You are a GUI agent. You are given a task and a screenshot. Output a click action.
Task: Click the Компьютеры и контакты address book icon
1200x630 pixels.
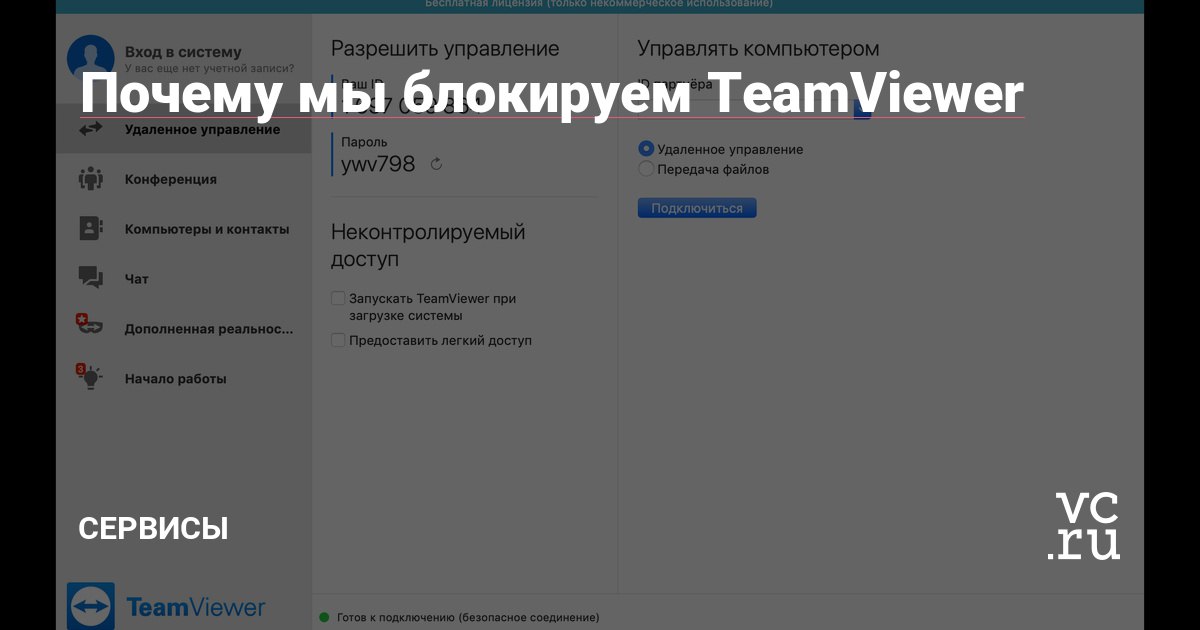tap(91, 228)
